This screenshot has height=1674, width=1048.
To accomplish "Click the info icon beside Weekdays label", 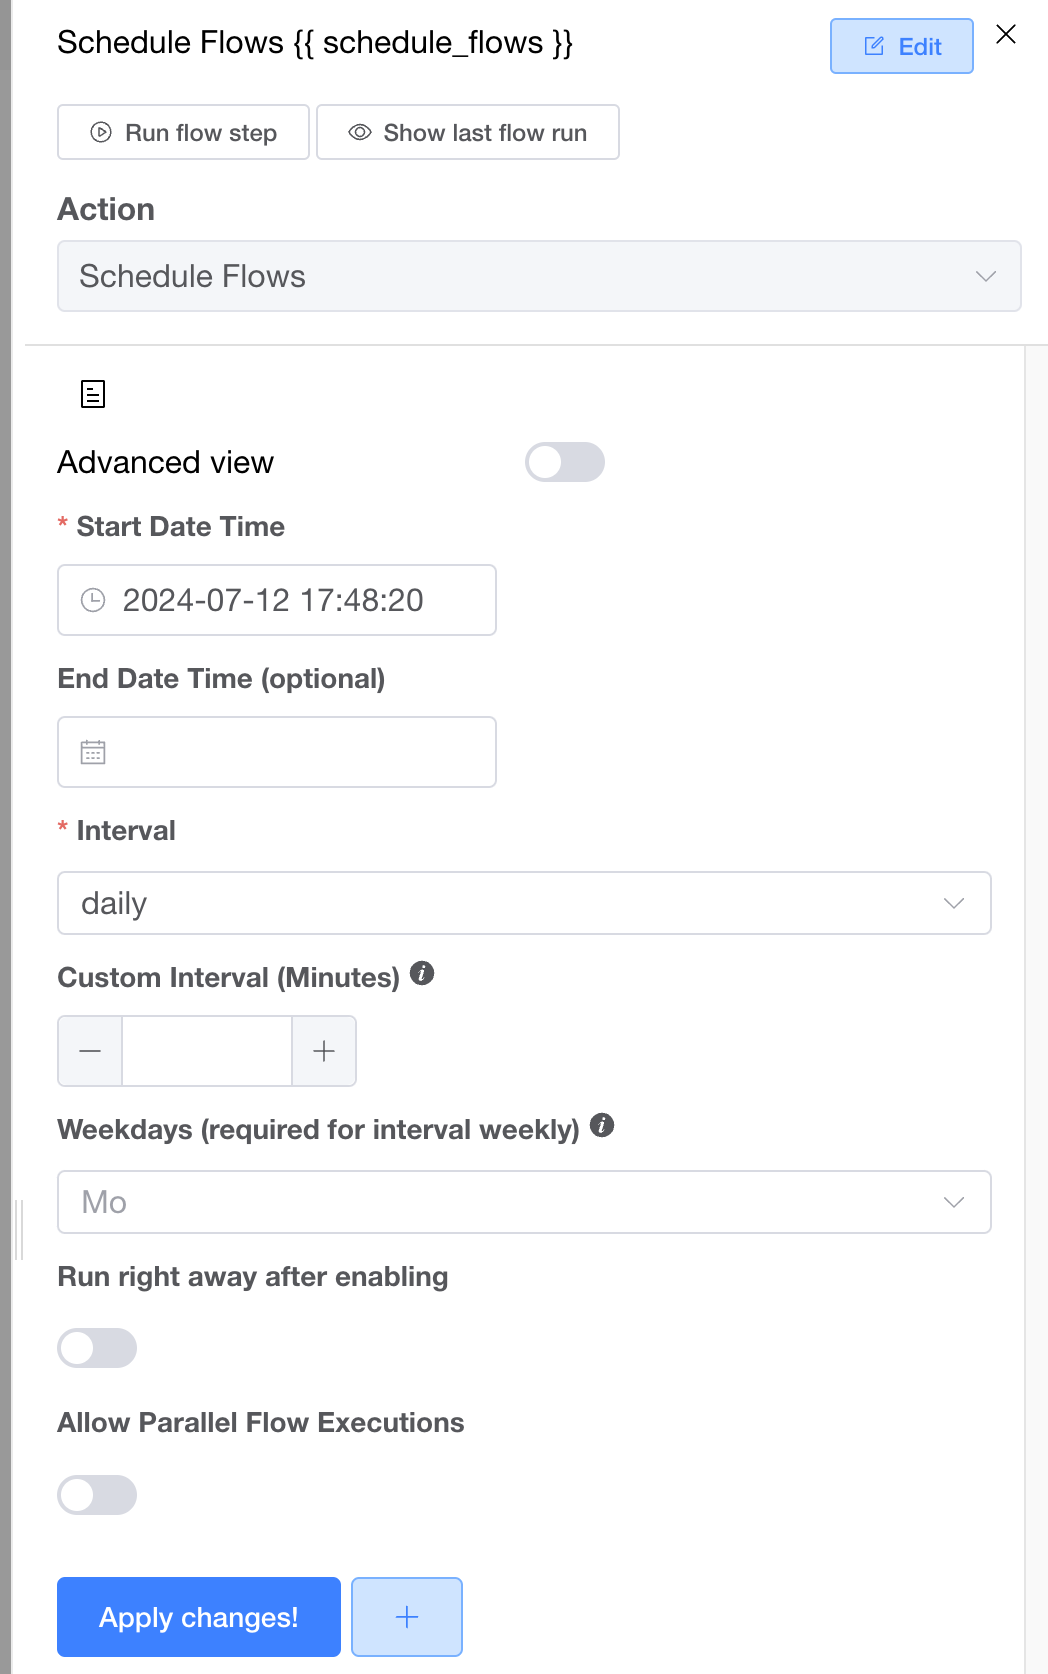I will (602, 1125).
